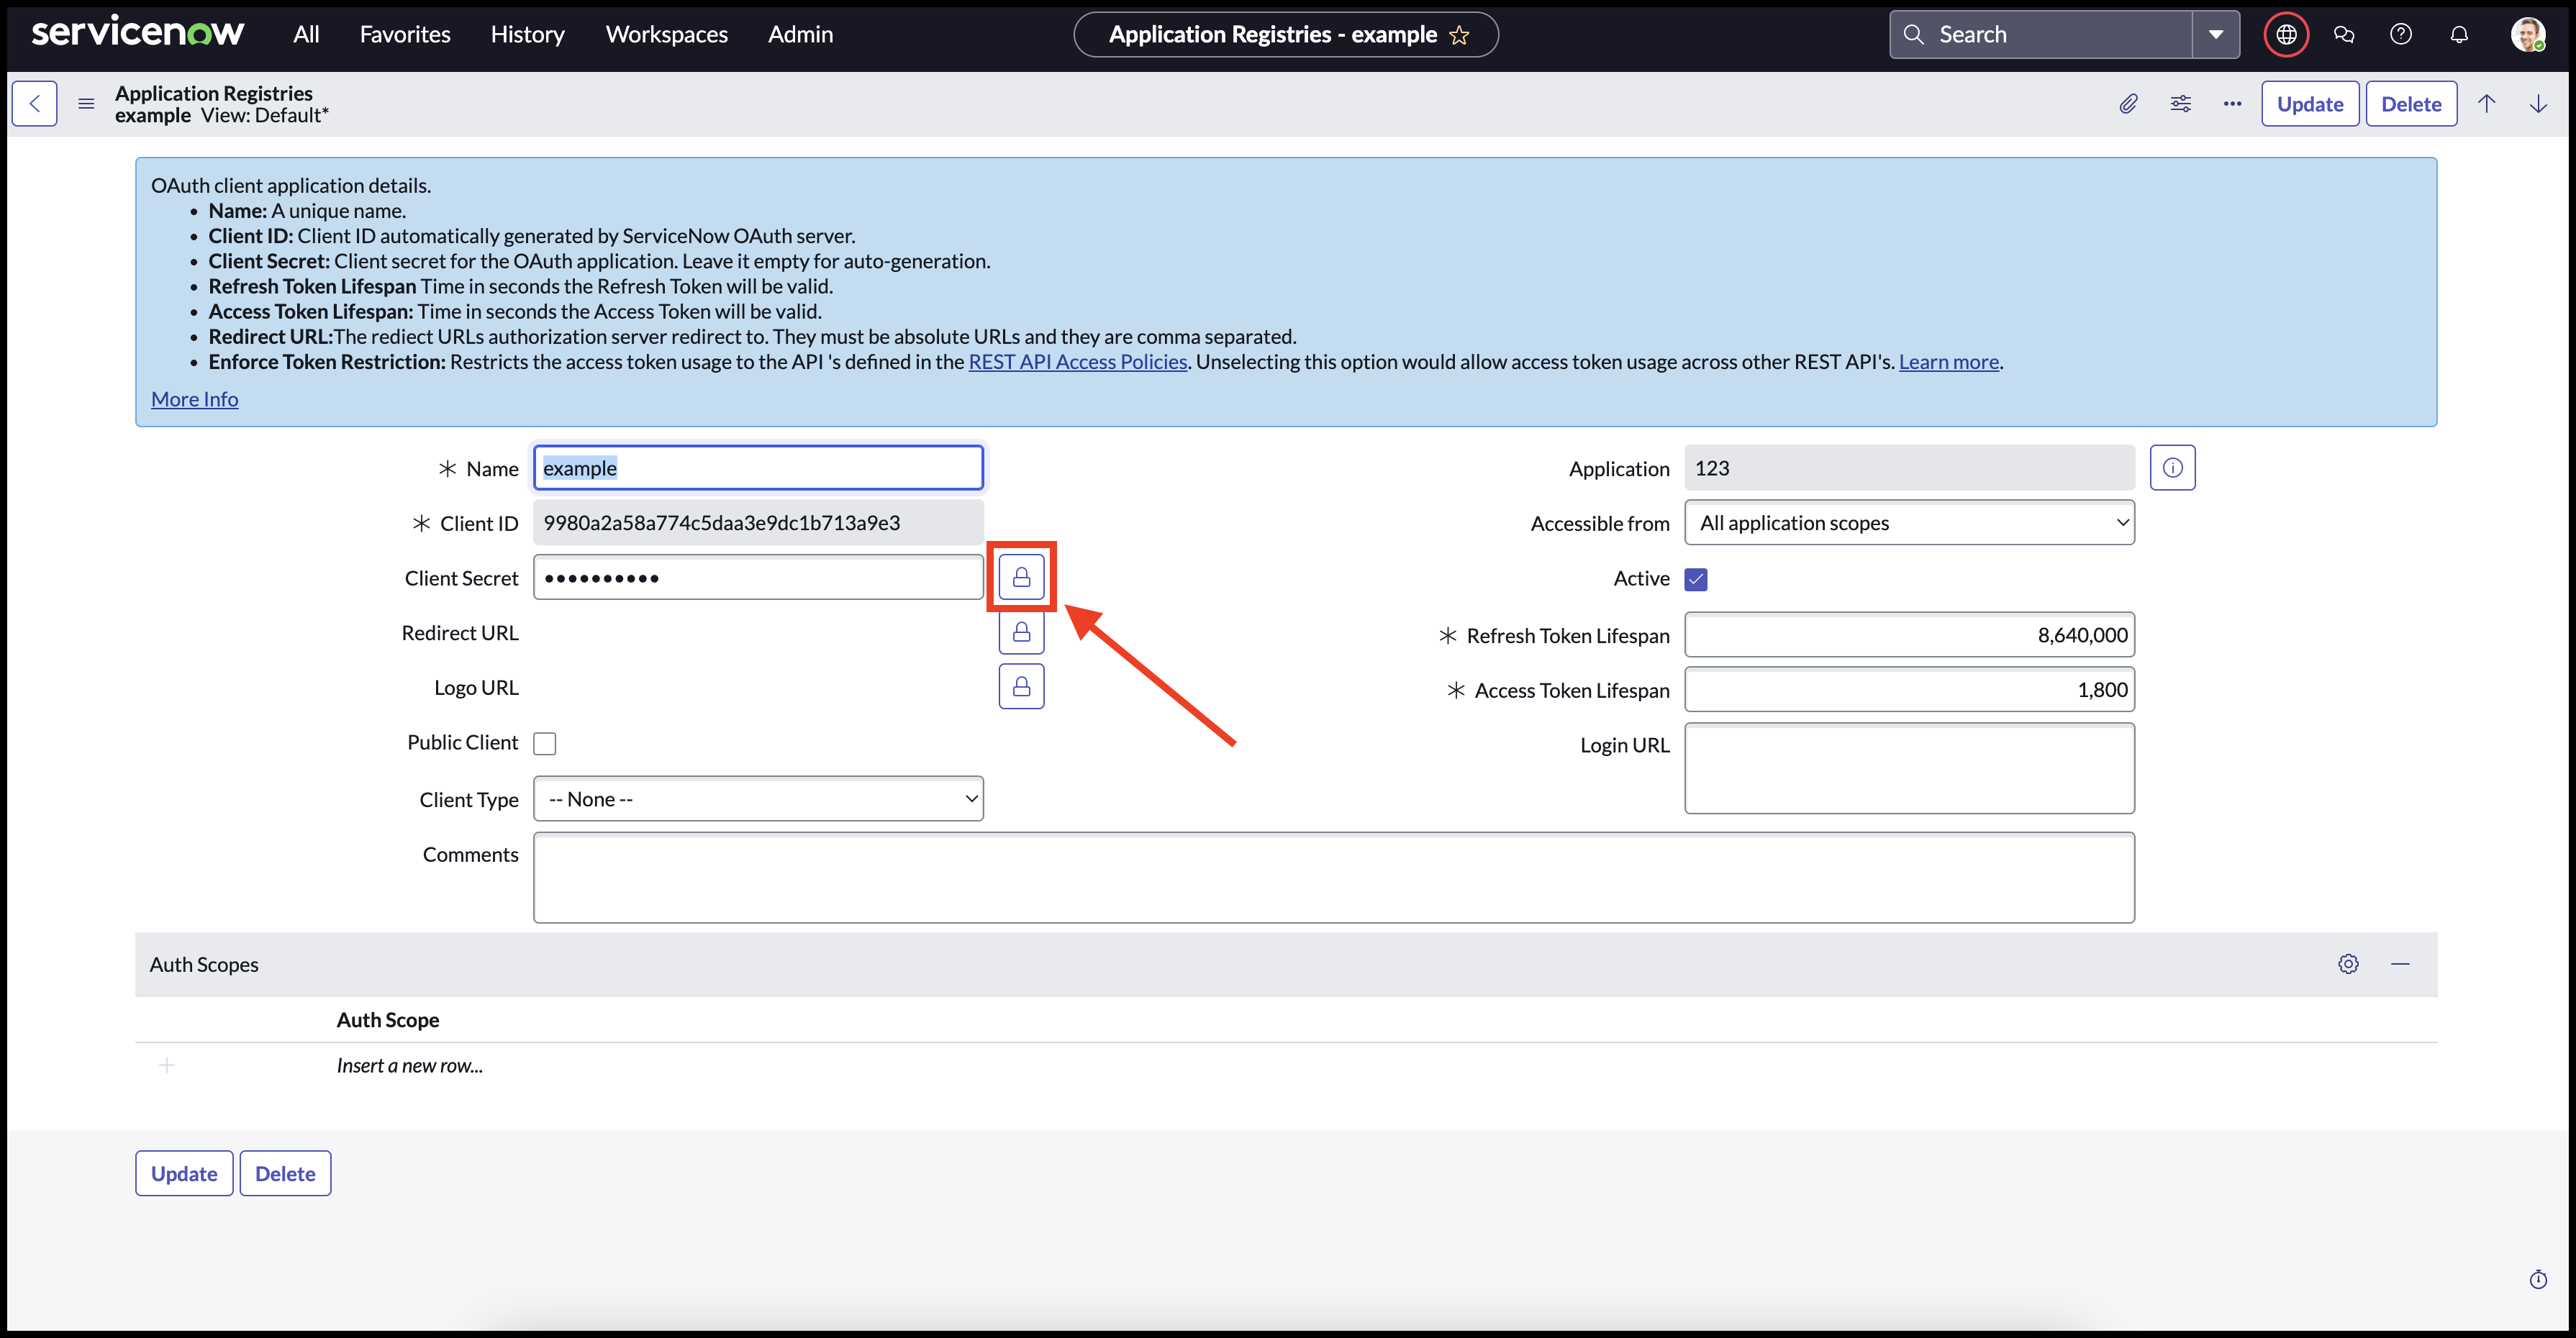
Task: Open attachments paperclip icon
Action: pos(2128,104)
